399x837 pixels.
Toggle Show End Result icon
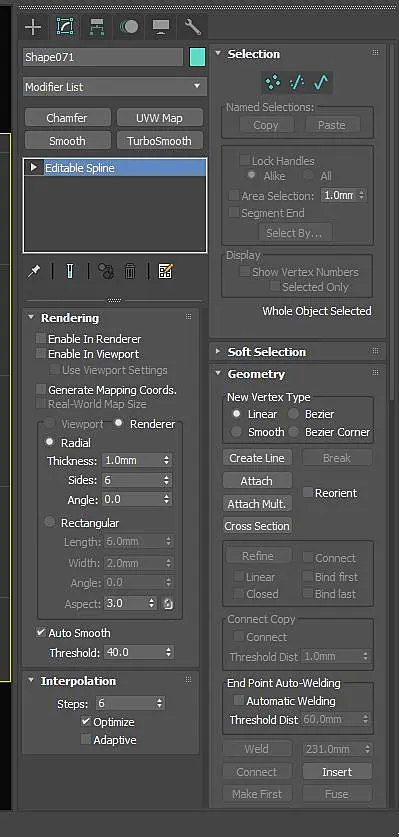(69, 271)
